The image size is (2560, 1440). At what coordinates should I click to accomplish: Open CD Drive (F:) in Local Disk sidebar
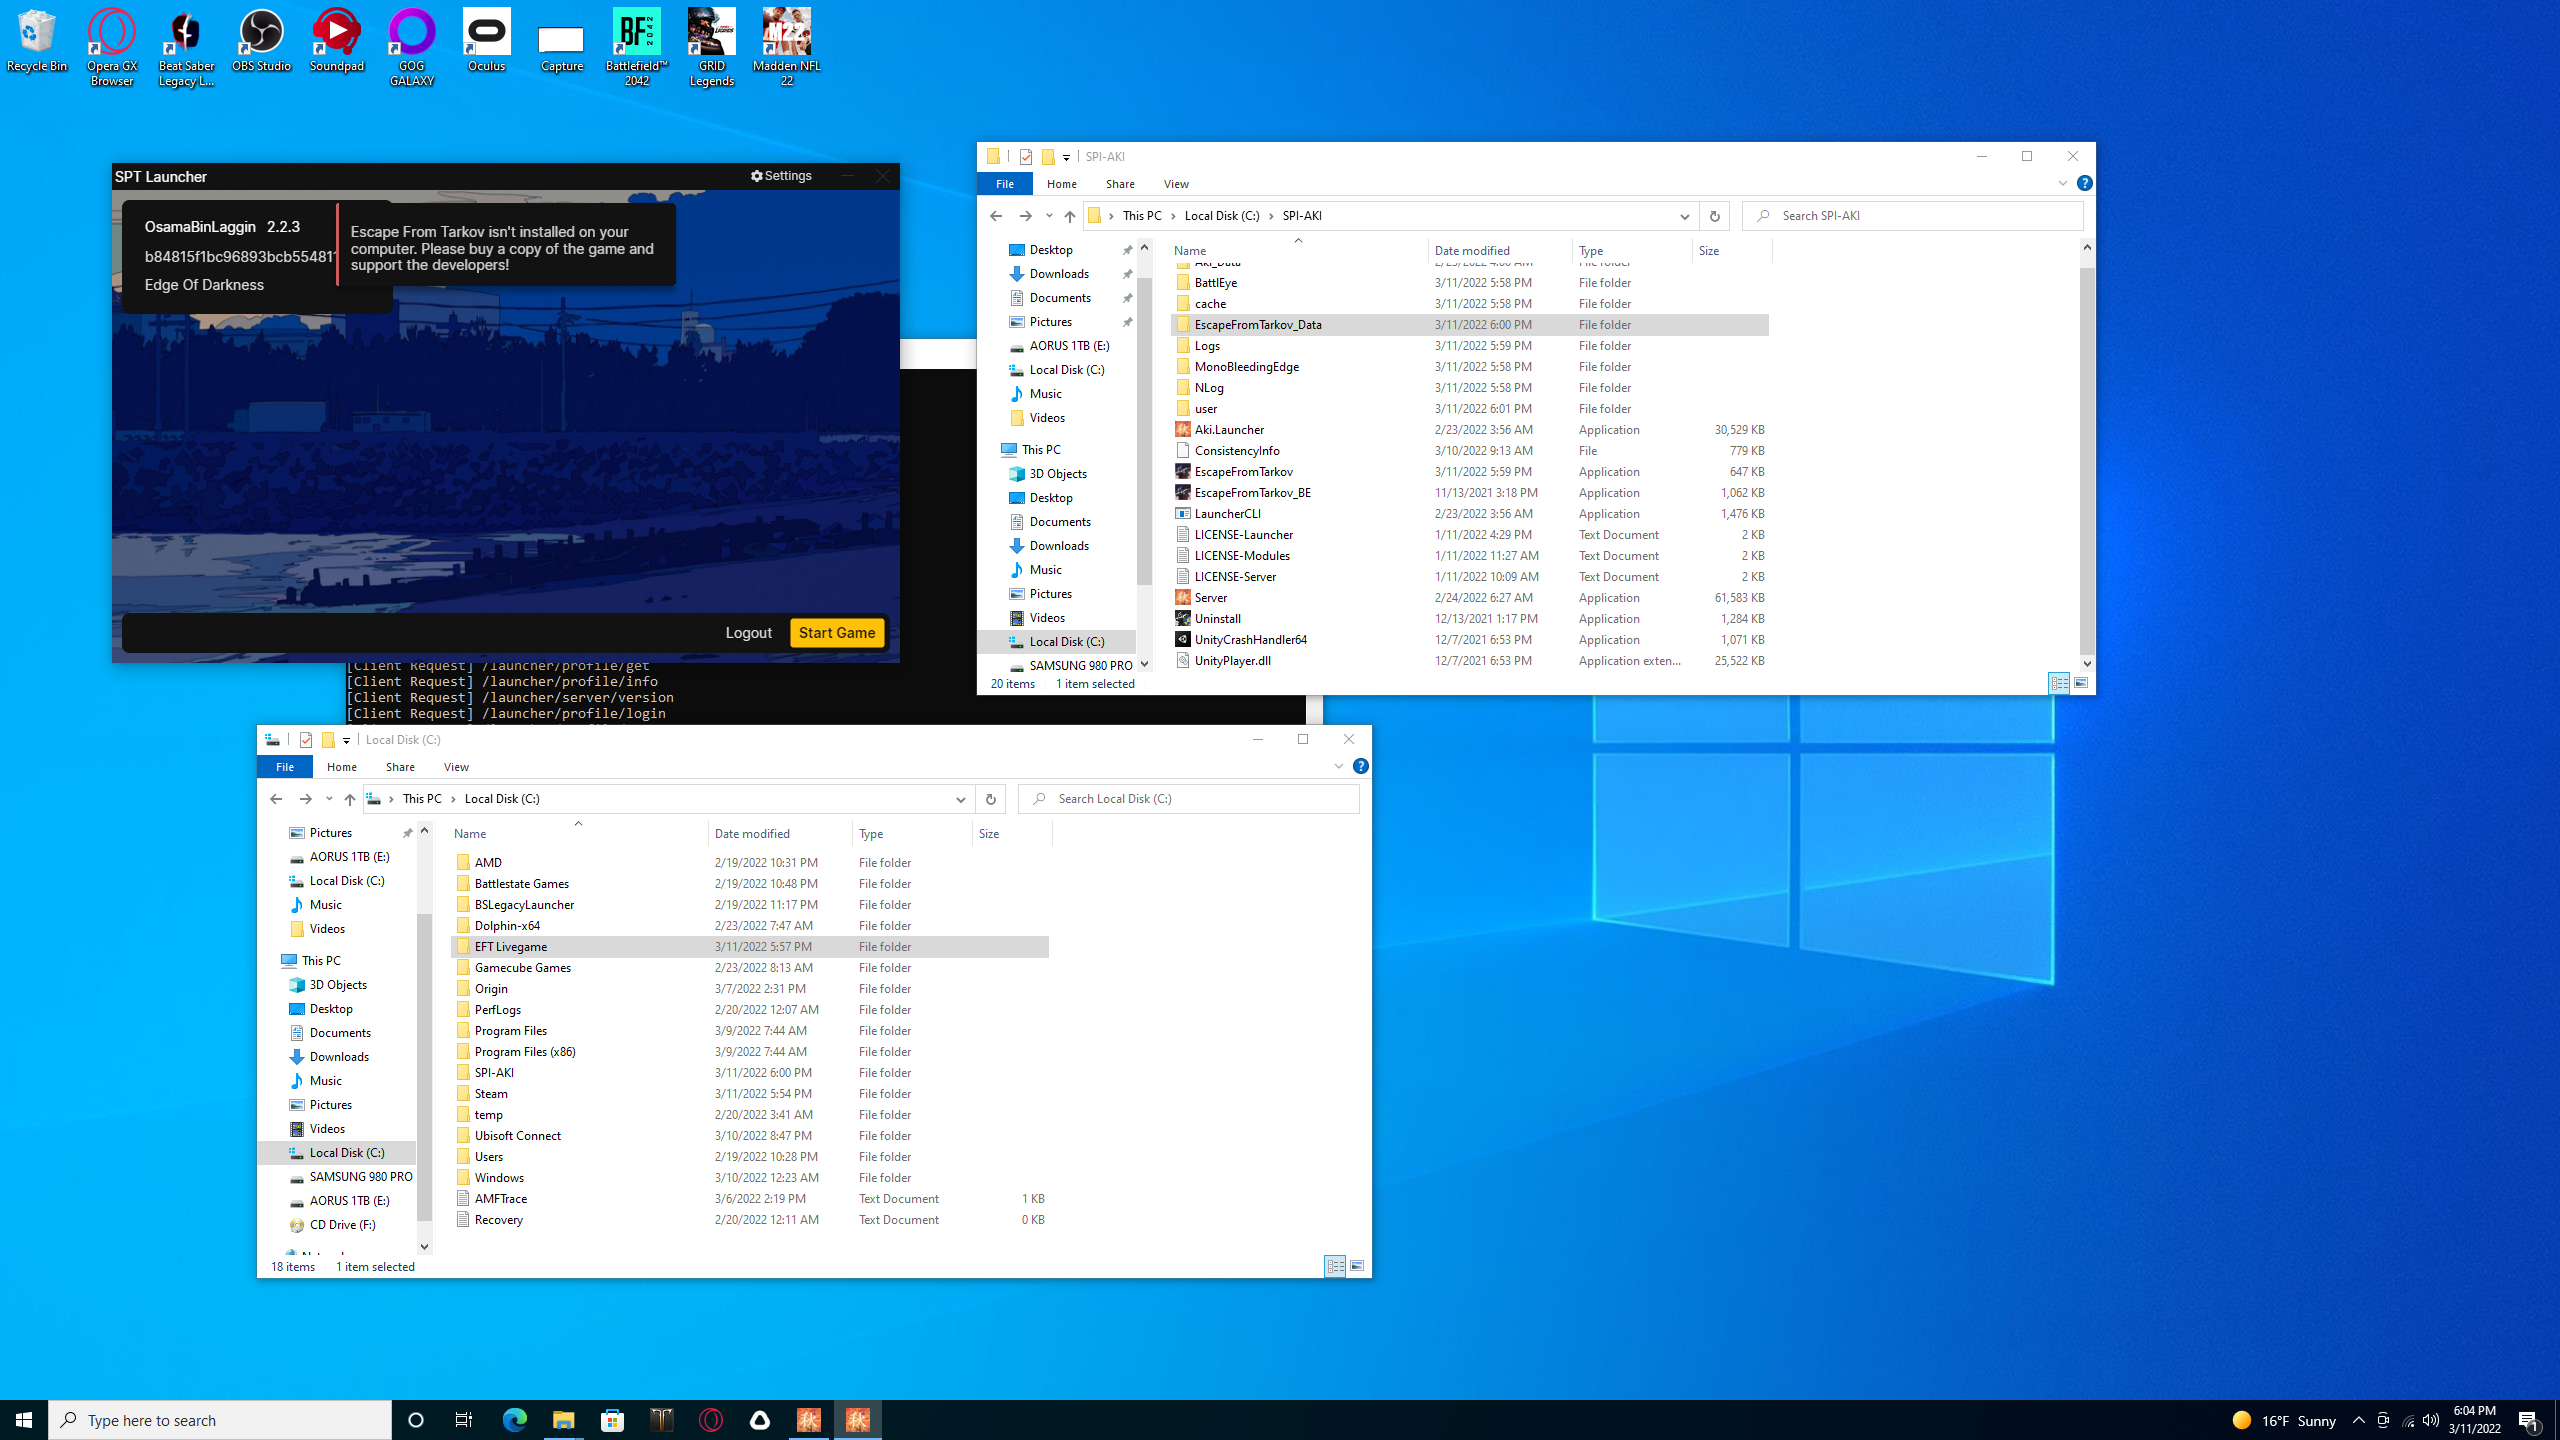click(x=342, y=1225)
